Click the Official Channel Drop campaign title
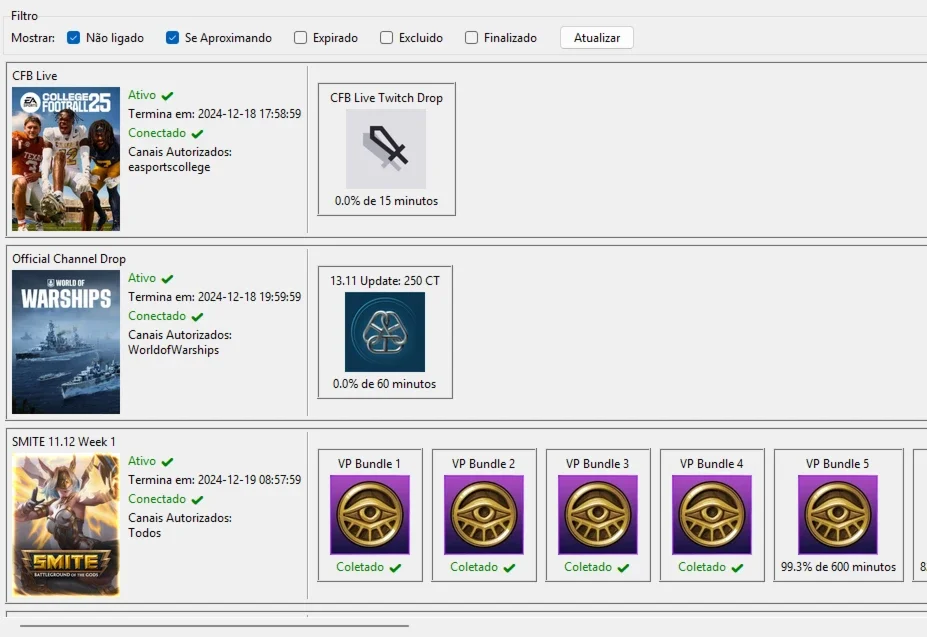Image resolution: width=927 pixels, height=637 pixels. click(x=69, y=258)
